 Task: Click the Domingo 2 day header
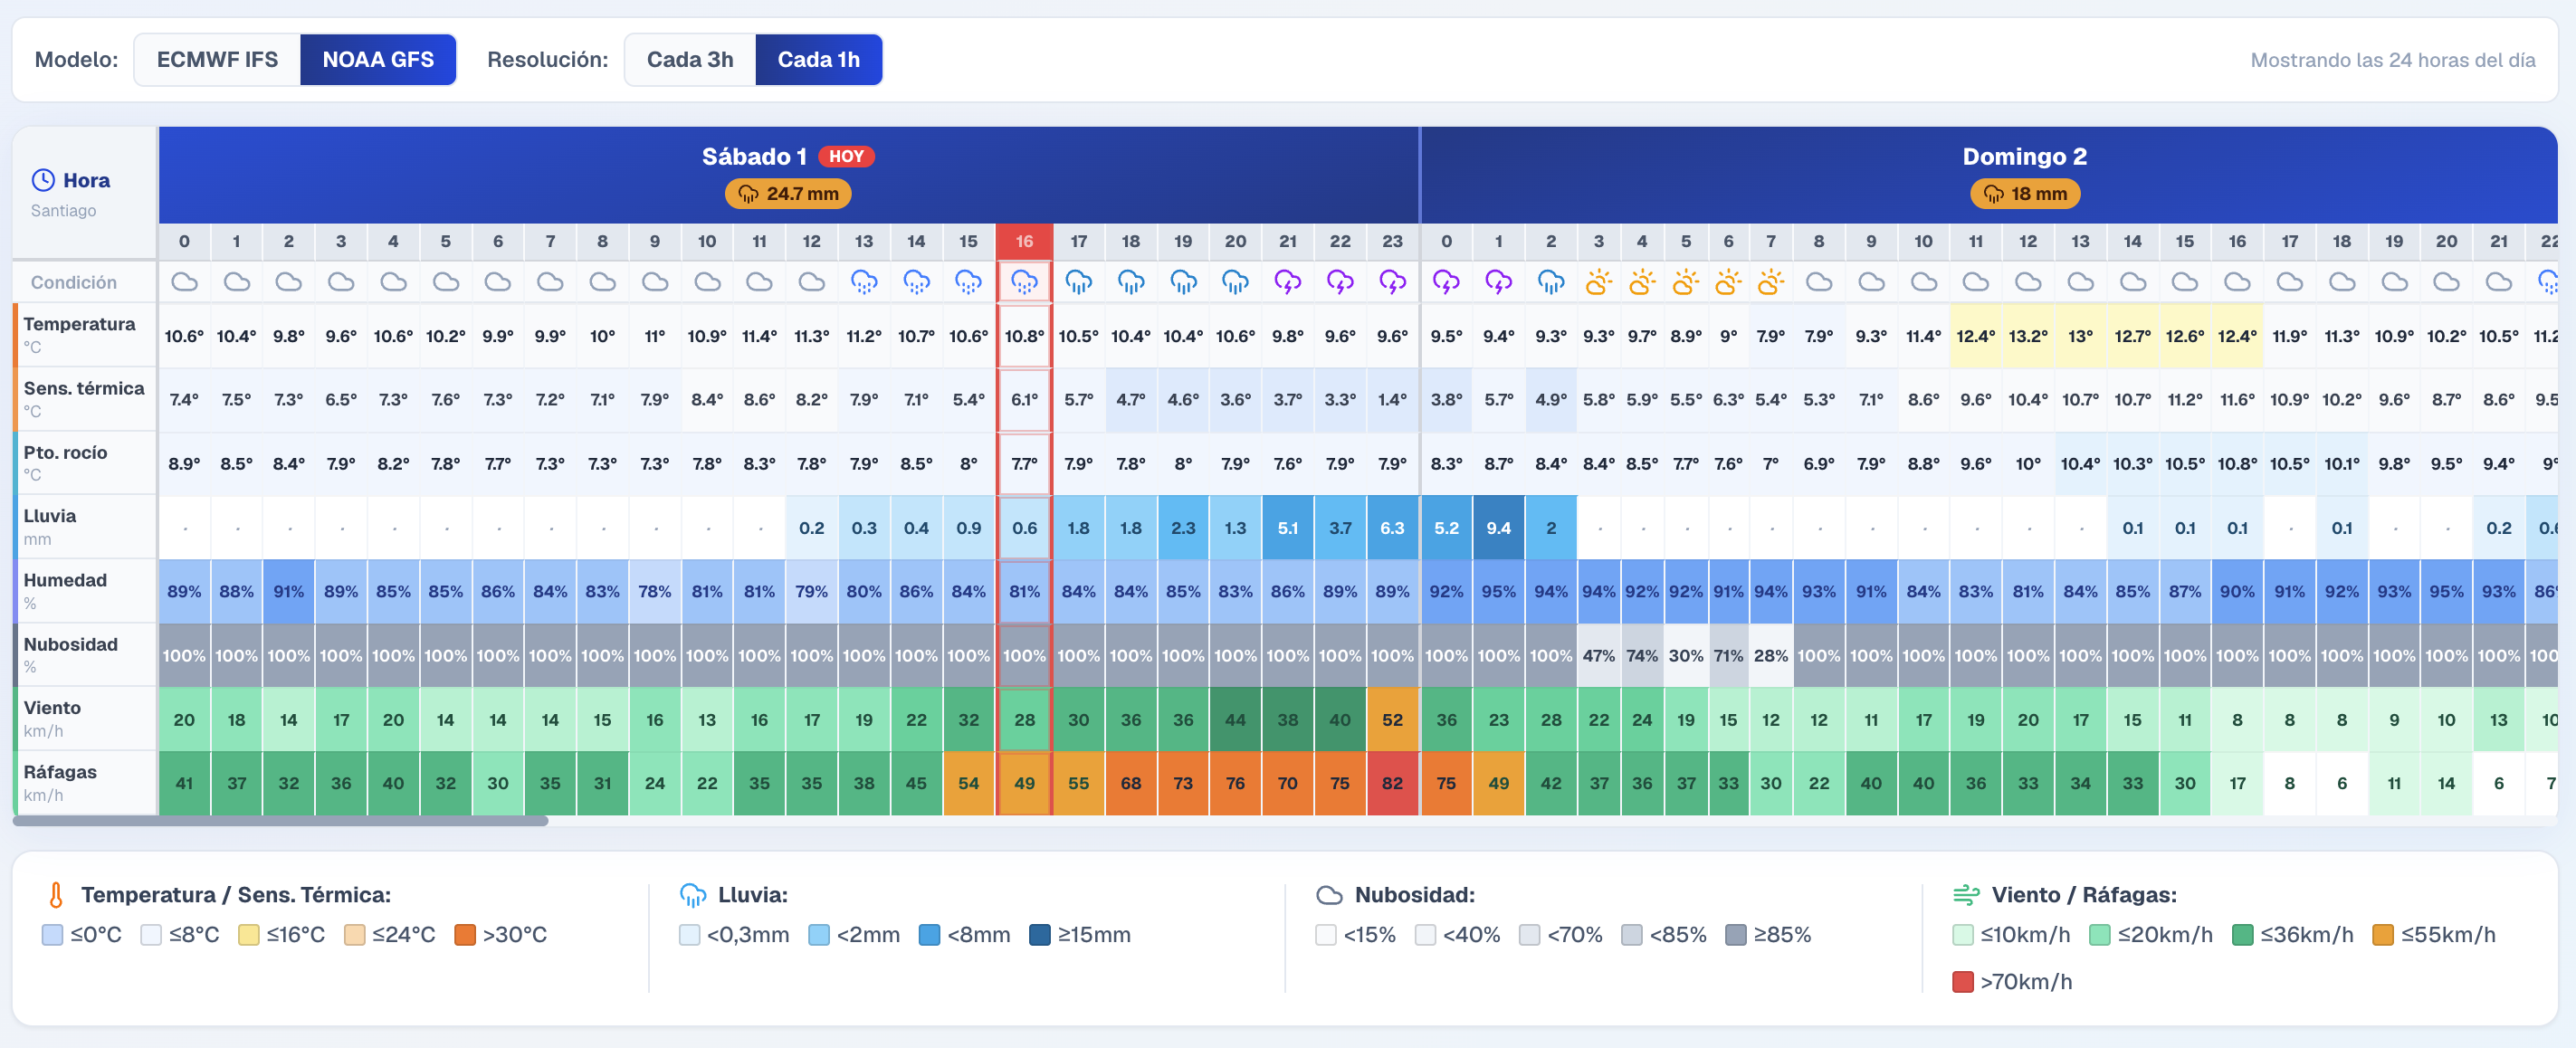point(2024,157)
